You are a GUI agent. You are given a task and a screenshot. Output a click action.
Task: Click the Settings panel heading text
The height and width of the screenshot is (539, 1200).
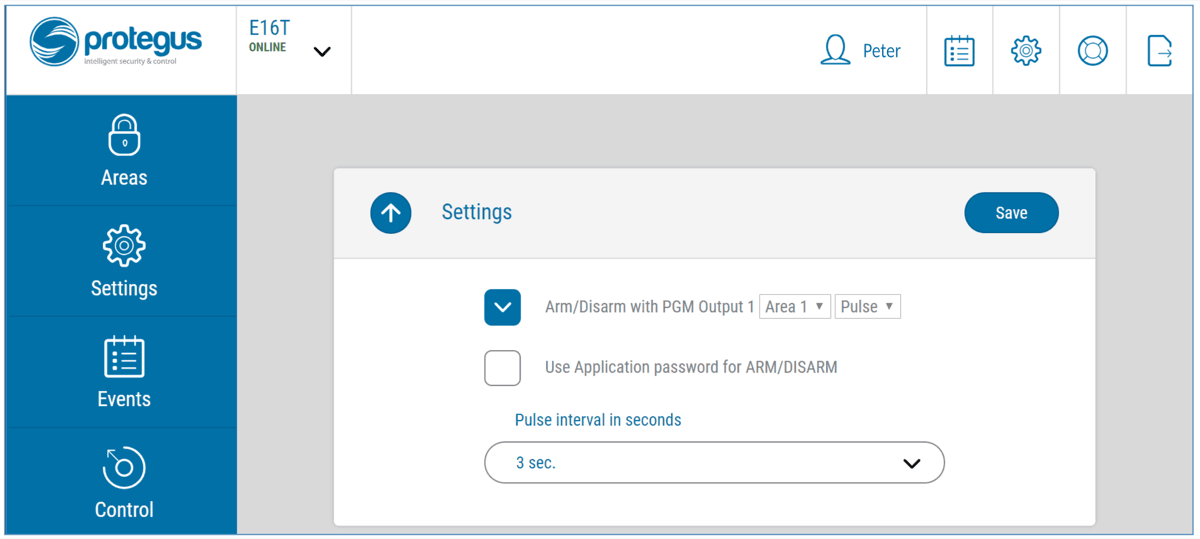[477, 212]
